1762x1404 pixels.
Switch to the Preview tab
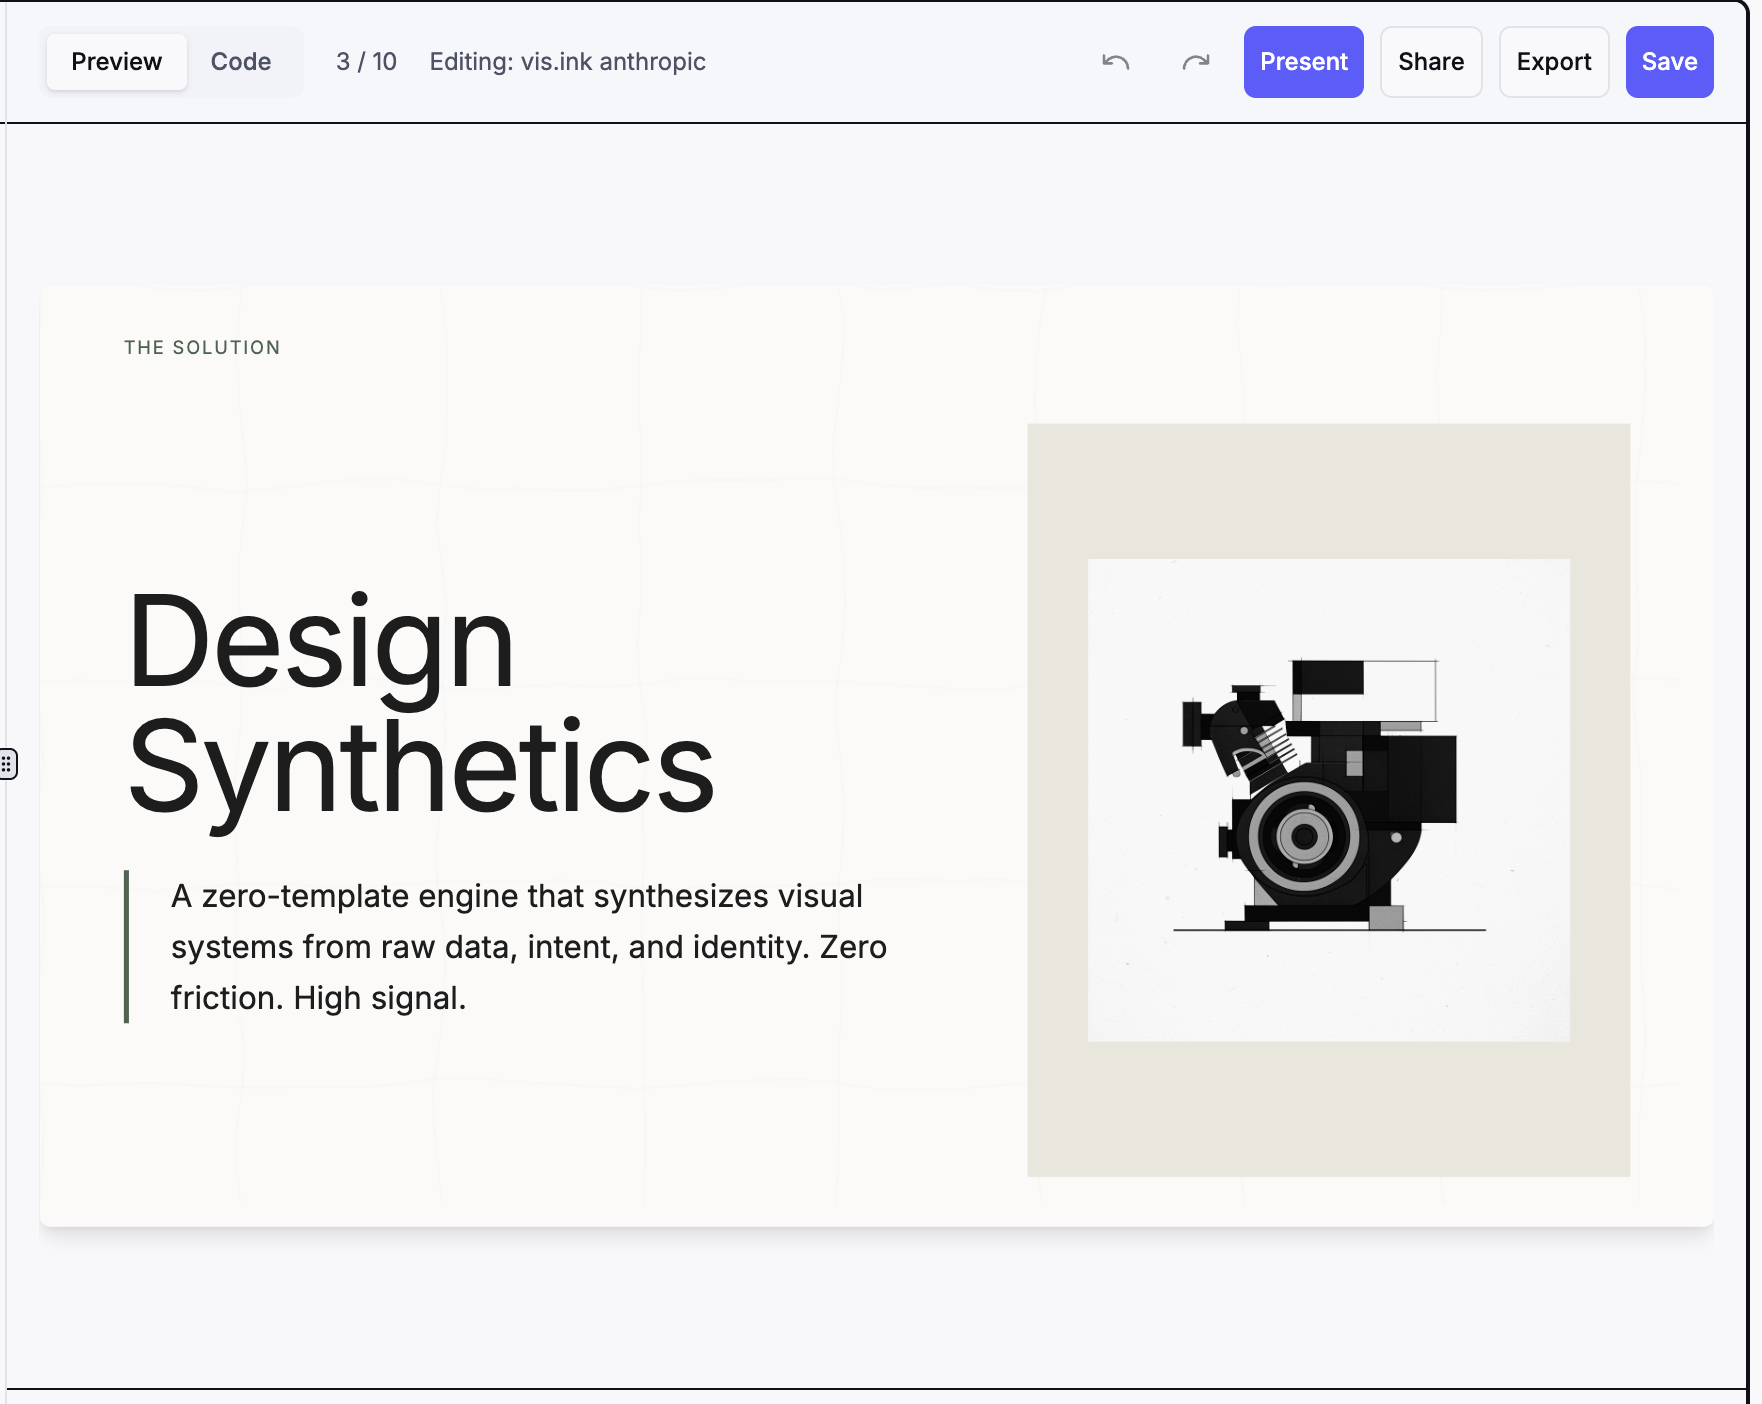[117, 62]
